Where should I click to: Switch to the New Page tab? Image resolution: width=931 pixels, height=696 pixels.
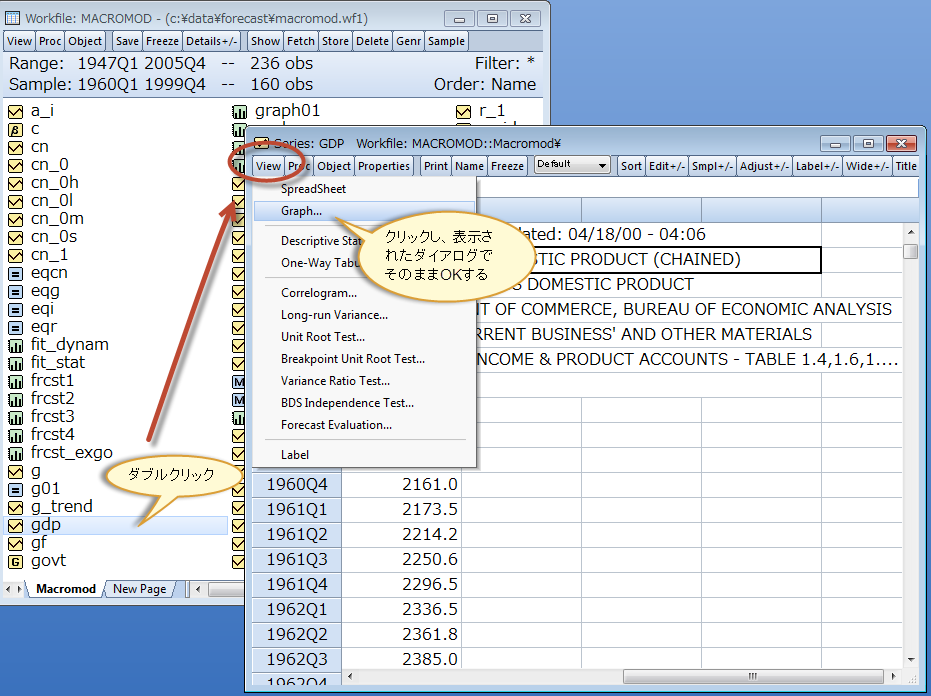click(x=140, y=589)
